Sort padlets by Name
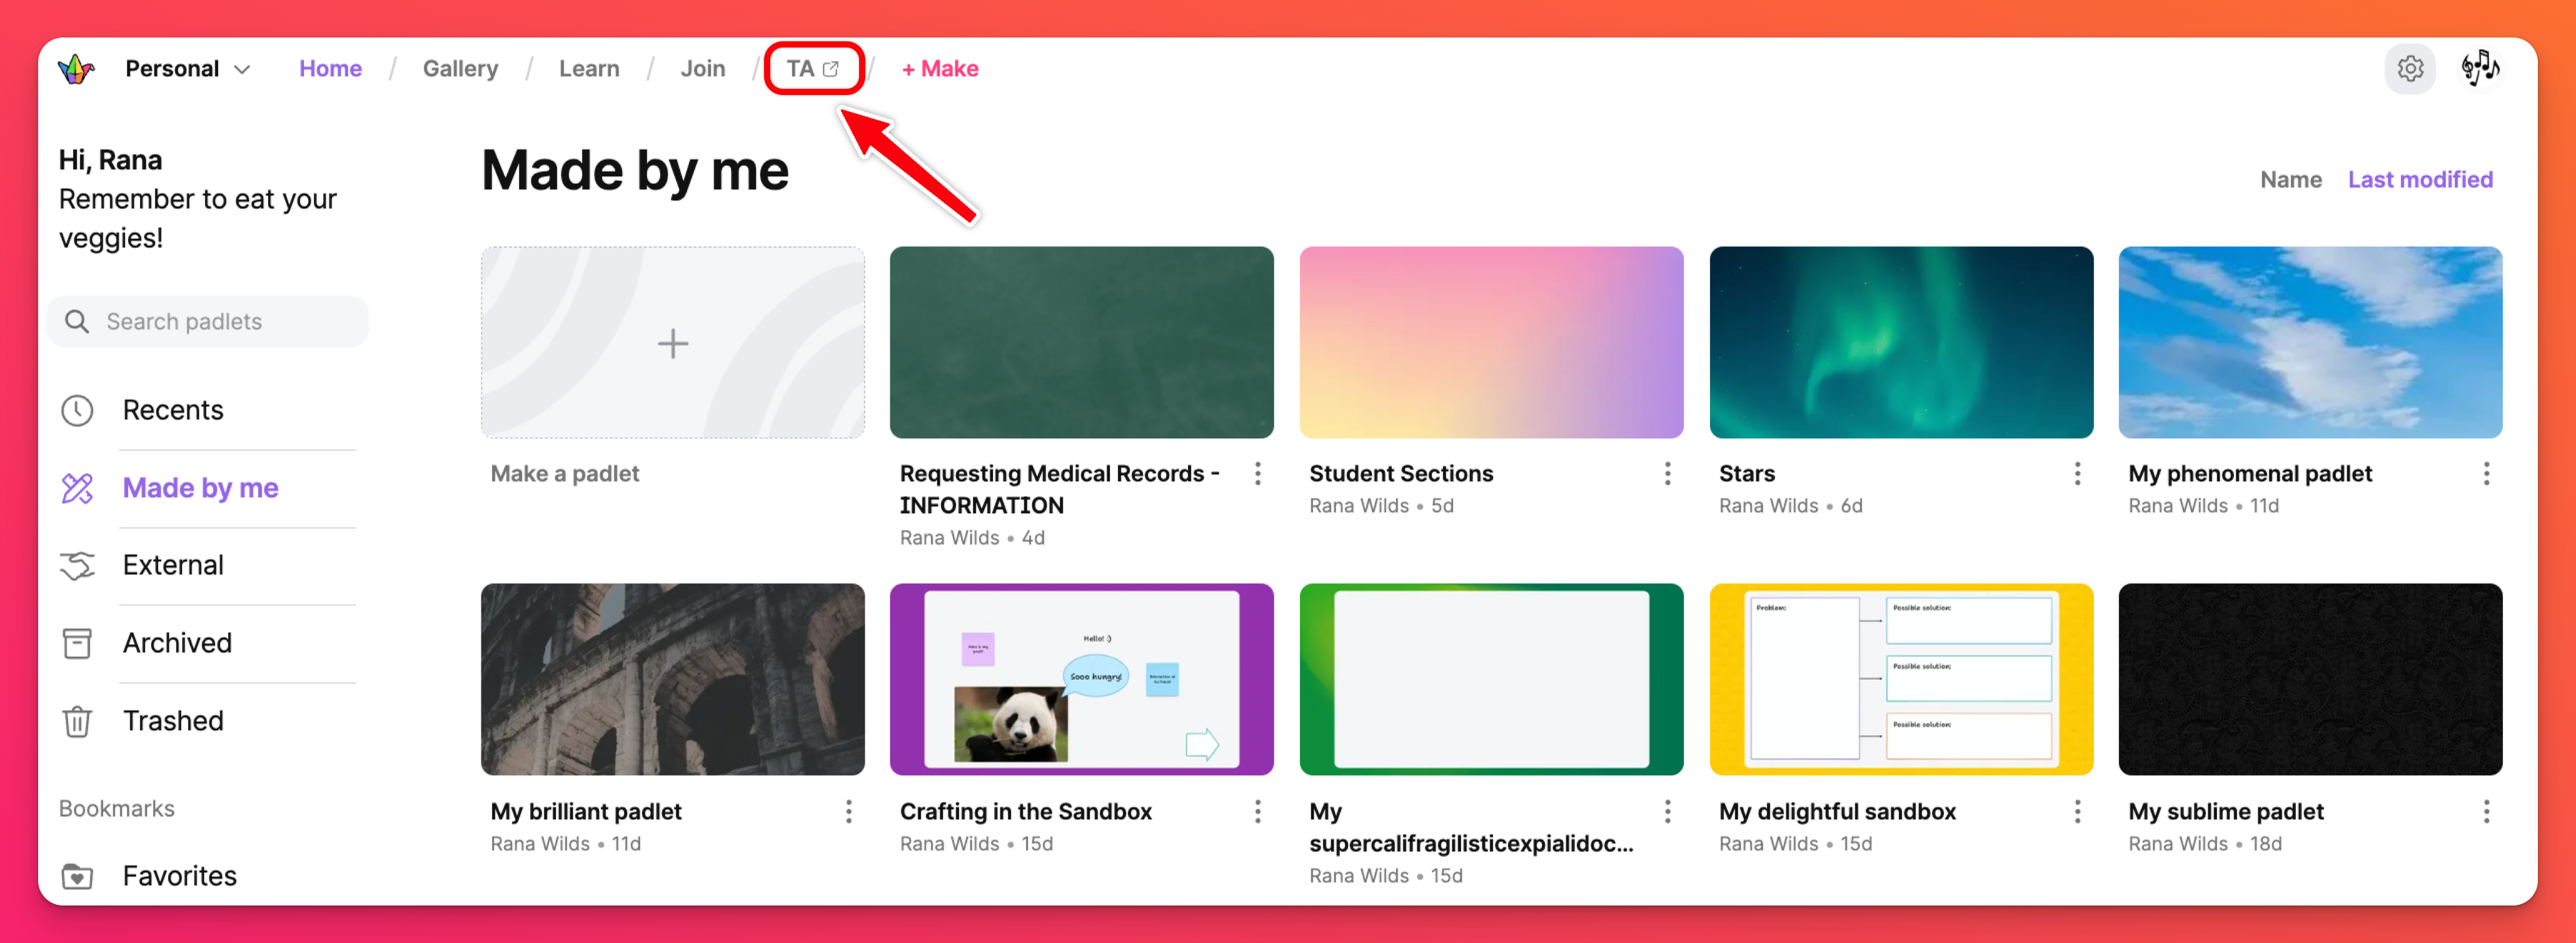Image resolution: width=2576 pixels, height=943 pixels. (x=2290, y=180)
